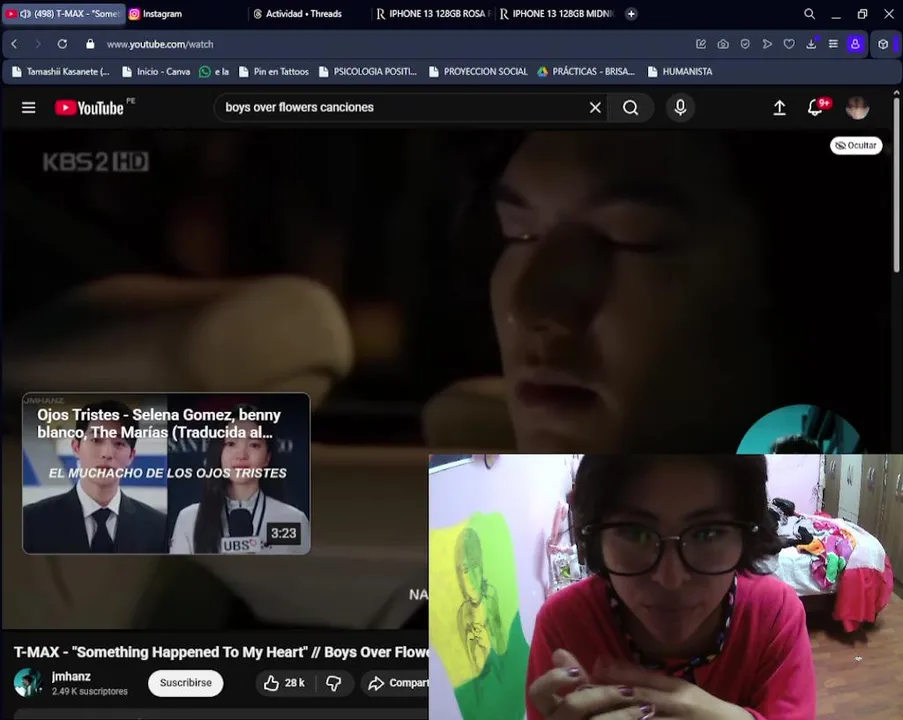Search open tabs with magnifier icon
Screen dimensions: 903x720
(809, 14)
